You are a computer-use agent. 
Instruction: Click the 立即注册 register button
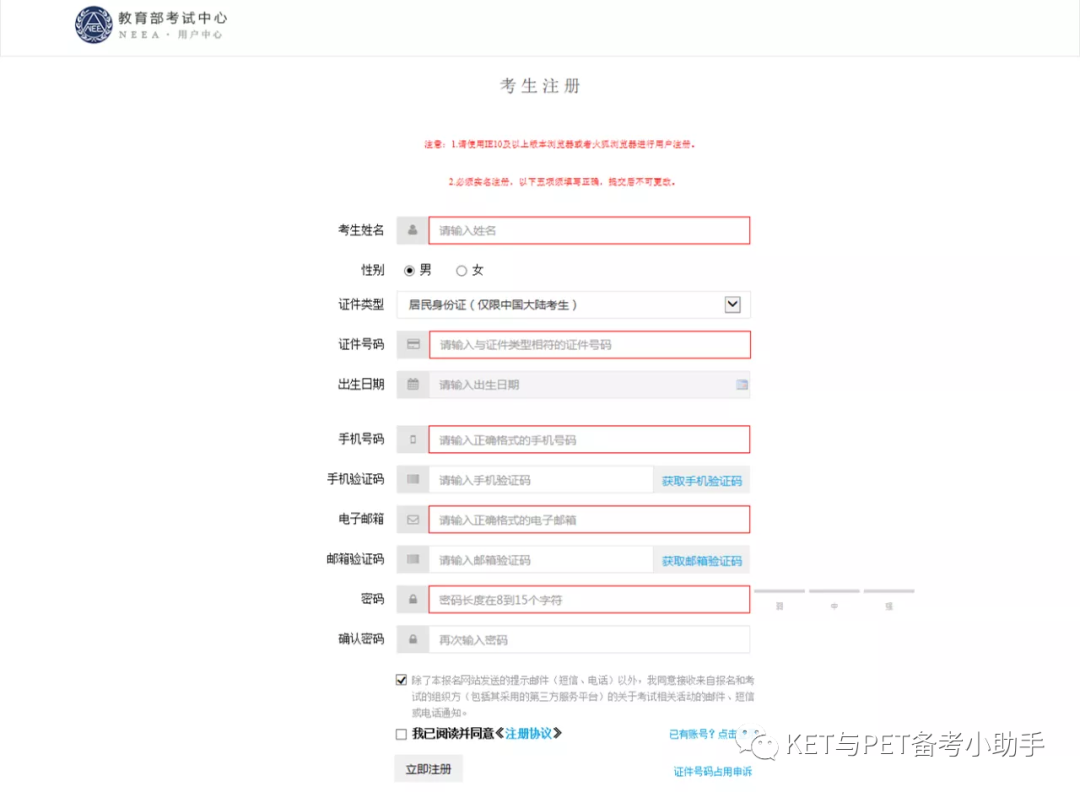point(428,769)
